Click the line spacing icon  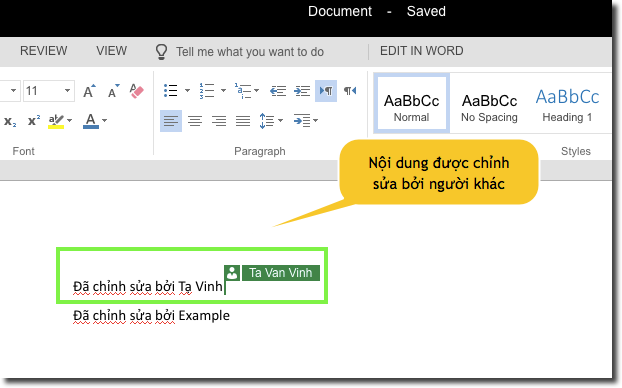[267, 121]
